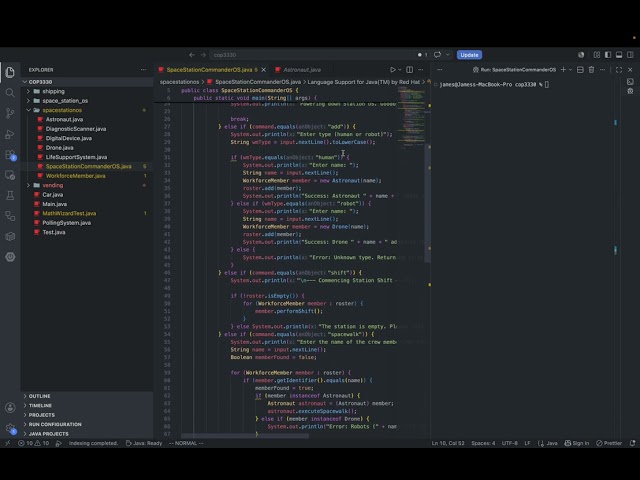Select the Run: SpaceStationCommanderOS terminal
The image size is (640, 480).
[x=514, y=70]
